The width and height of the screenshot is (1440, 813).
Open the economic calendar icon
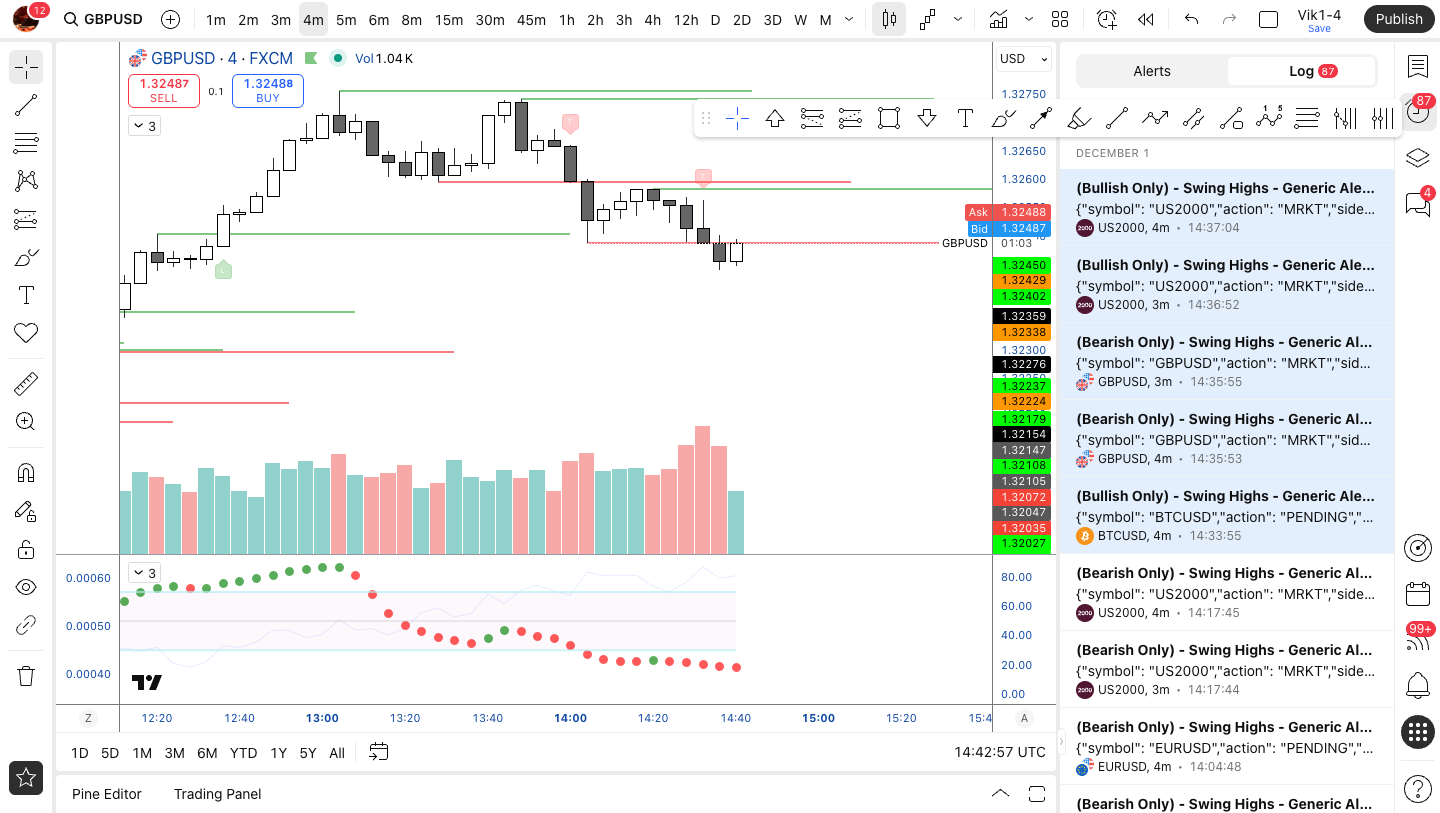click(x=1417, y=593)
